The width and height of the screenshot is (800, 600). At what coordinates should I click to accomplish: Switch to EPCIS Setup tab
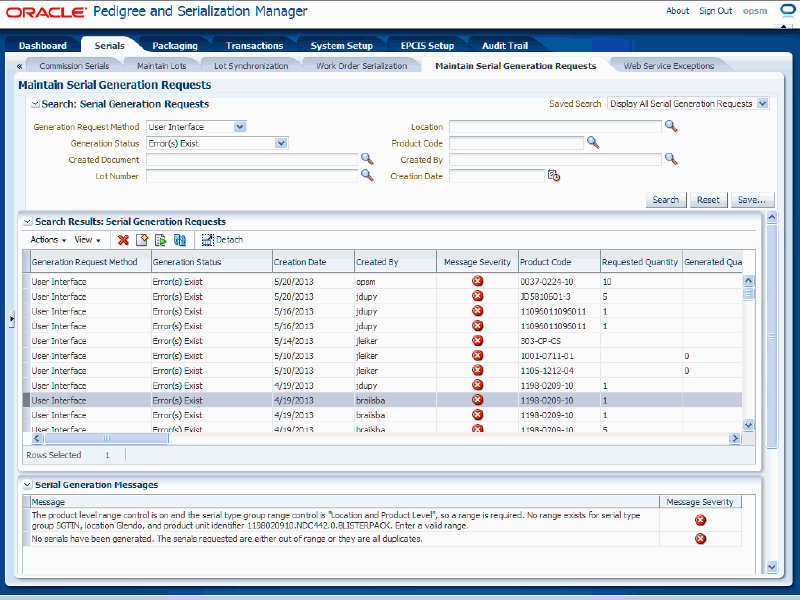(x=428, y=45)
